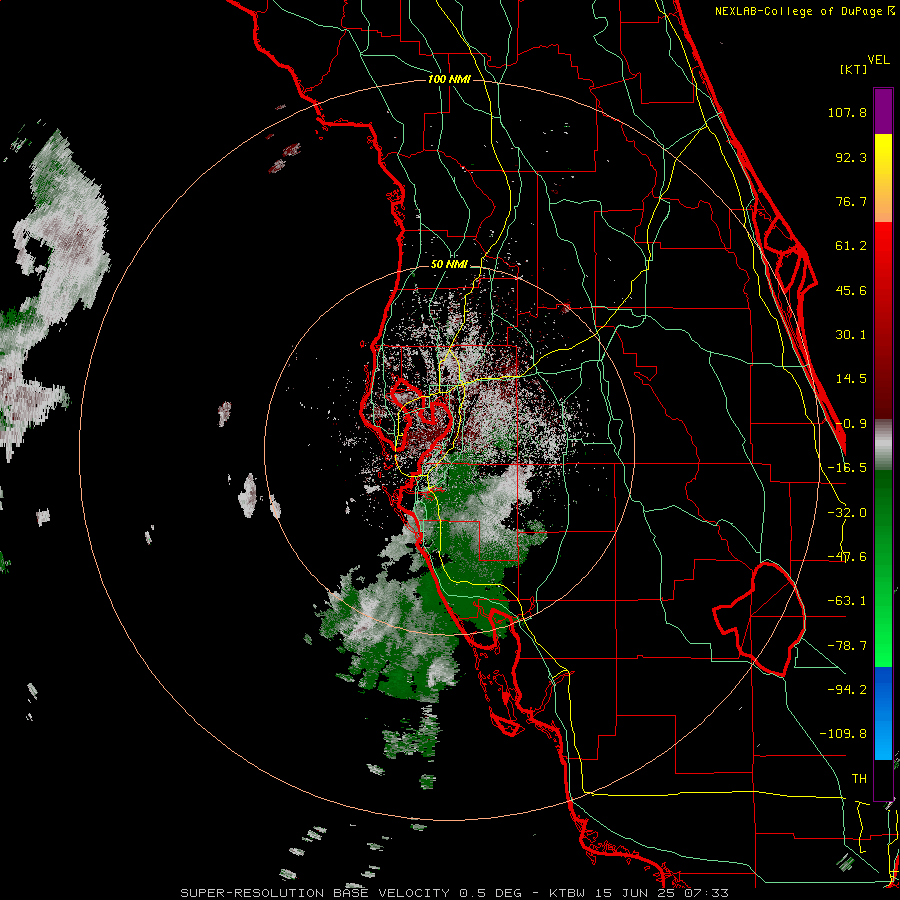The height and width of the screenshot is (900, 900).
Task: Click the -109.8 legend value
Action: 843,734
